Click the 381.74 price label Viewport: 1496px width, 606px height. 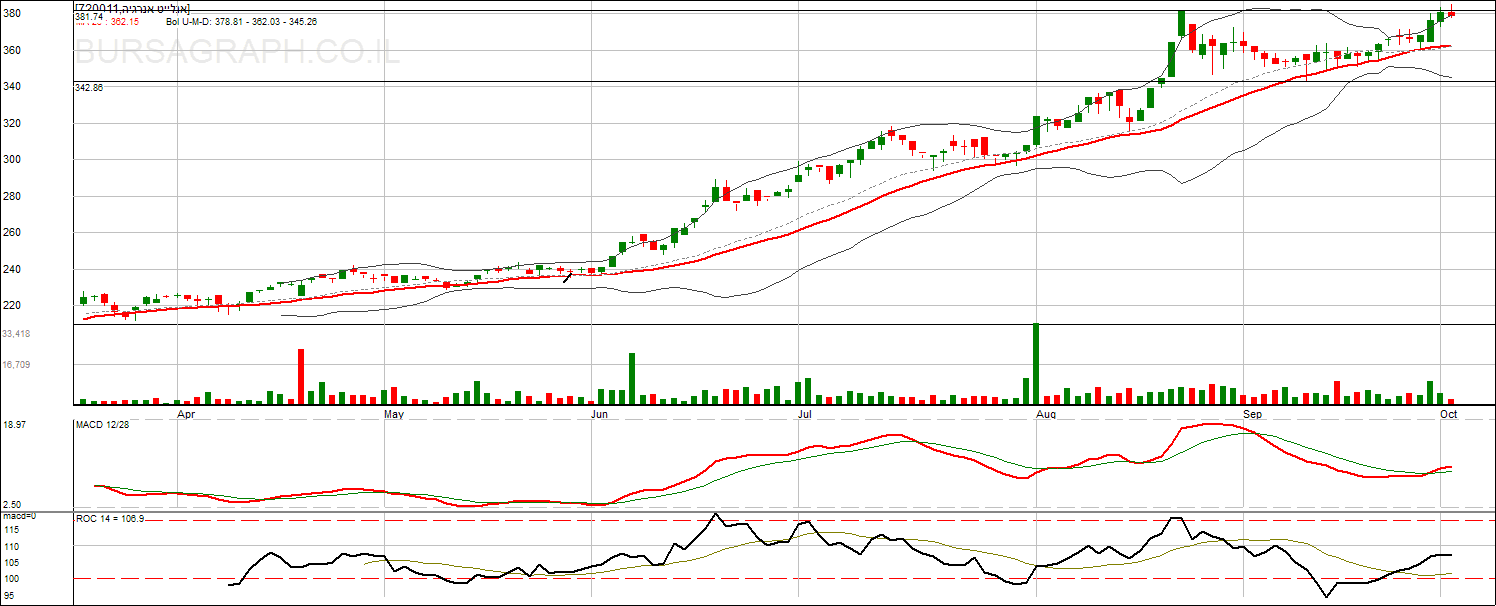[x=89, y=17]
